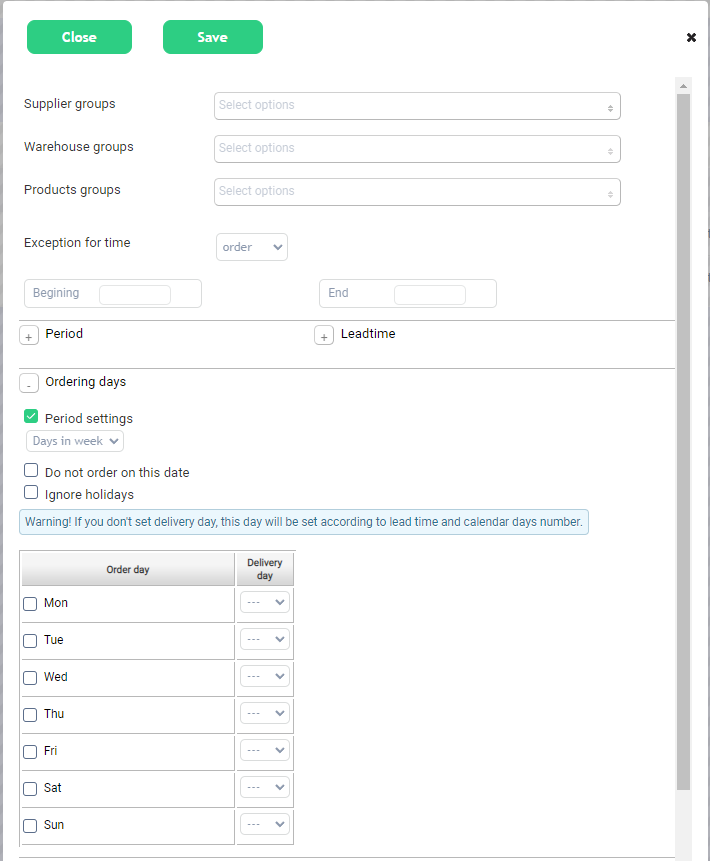This screenshot has width=710, height=861.
Task: Open the Exception for time dropdown
Action: [252, 247]
